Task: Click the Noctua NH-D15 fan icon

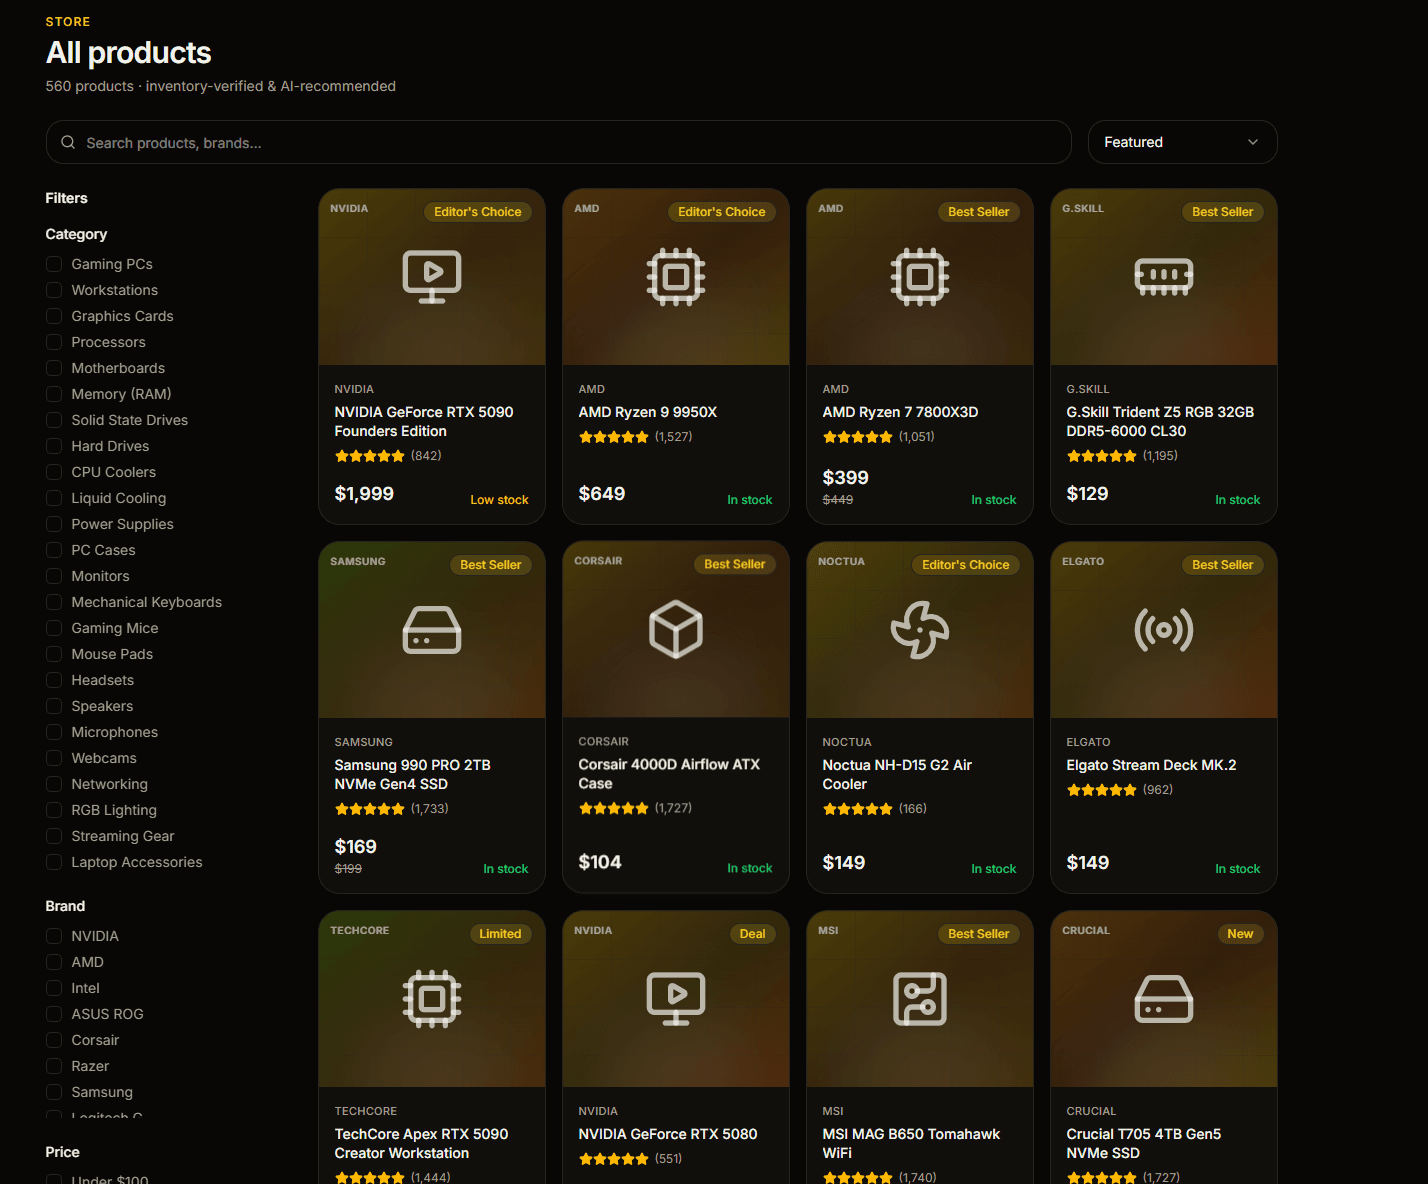Action: [920, 630]
